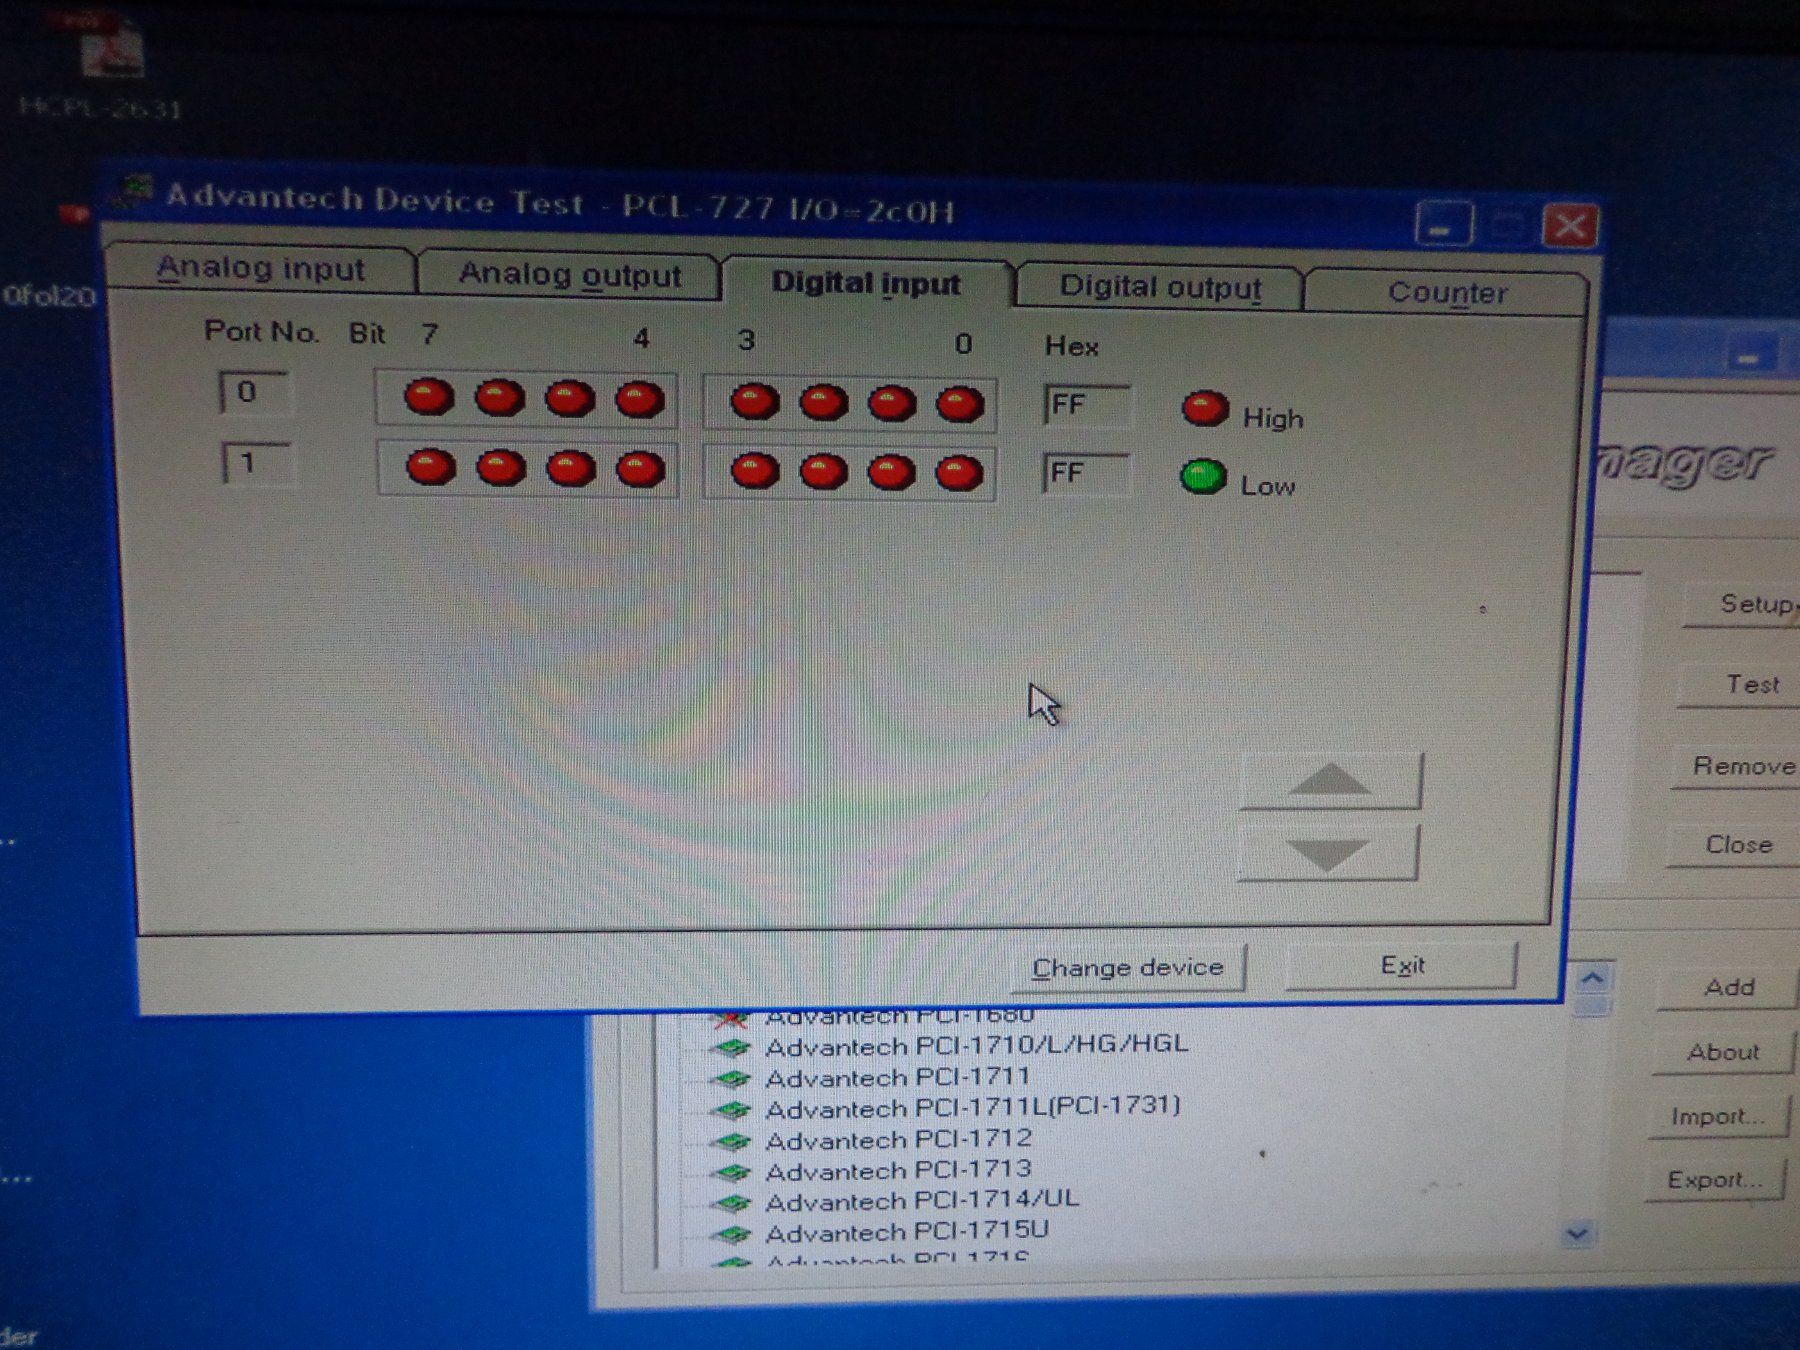Click Add in the device manager window
Viewport: 1800px width, 1350px height.
pos(1729,988)
